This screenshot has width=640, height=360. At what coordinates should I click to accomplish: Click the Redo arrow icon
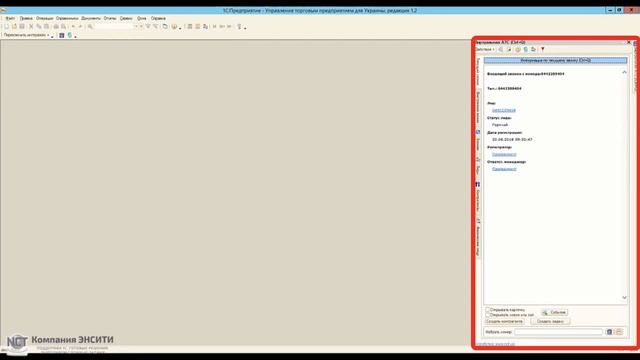coord(80,27)
